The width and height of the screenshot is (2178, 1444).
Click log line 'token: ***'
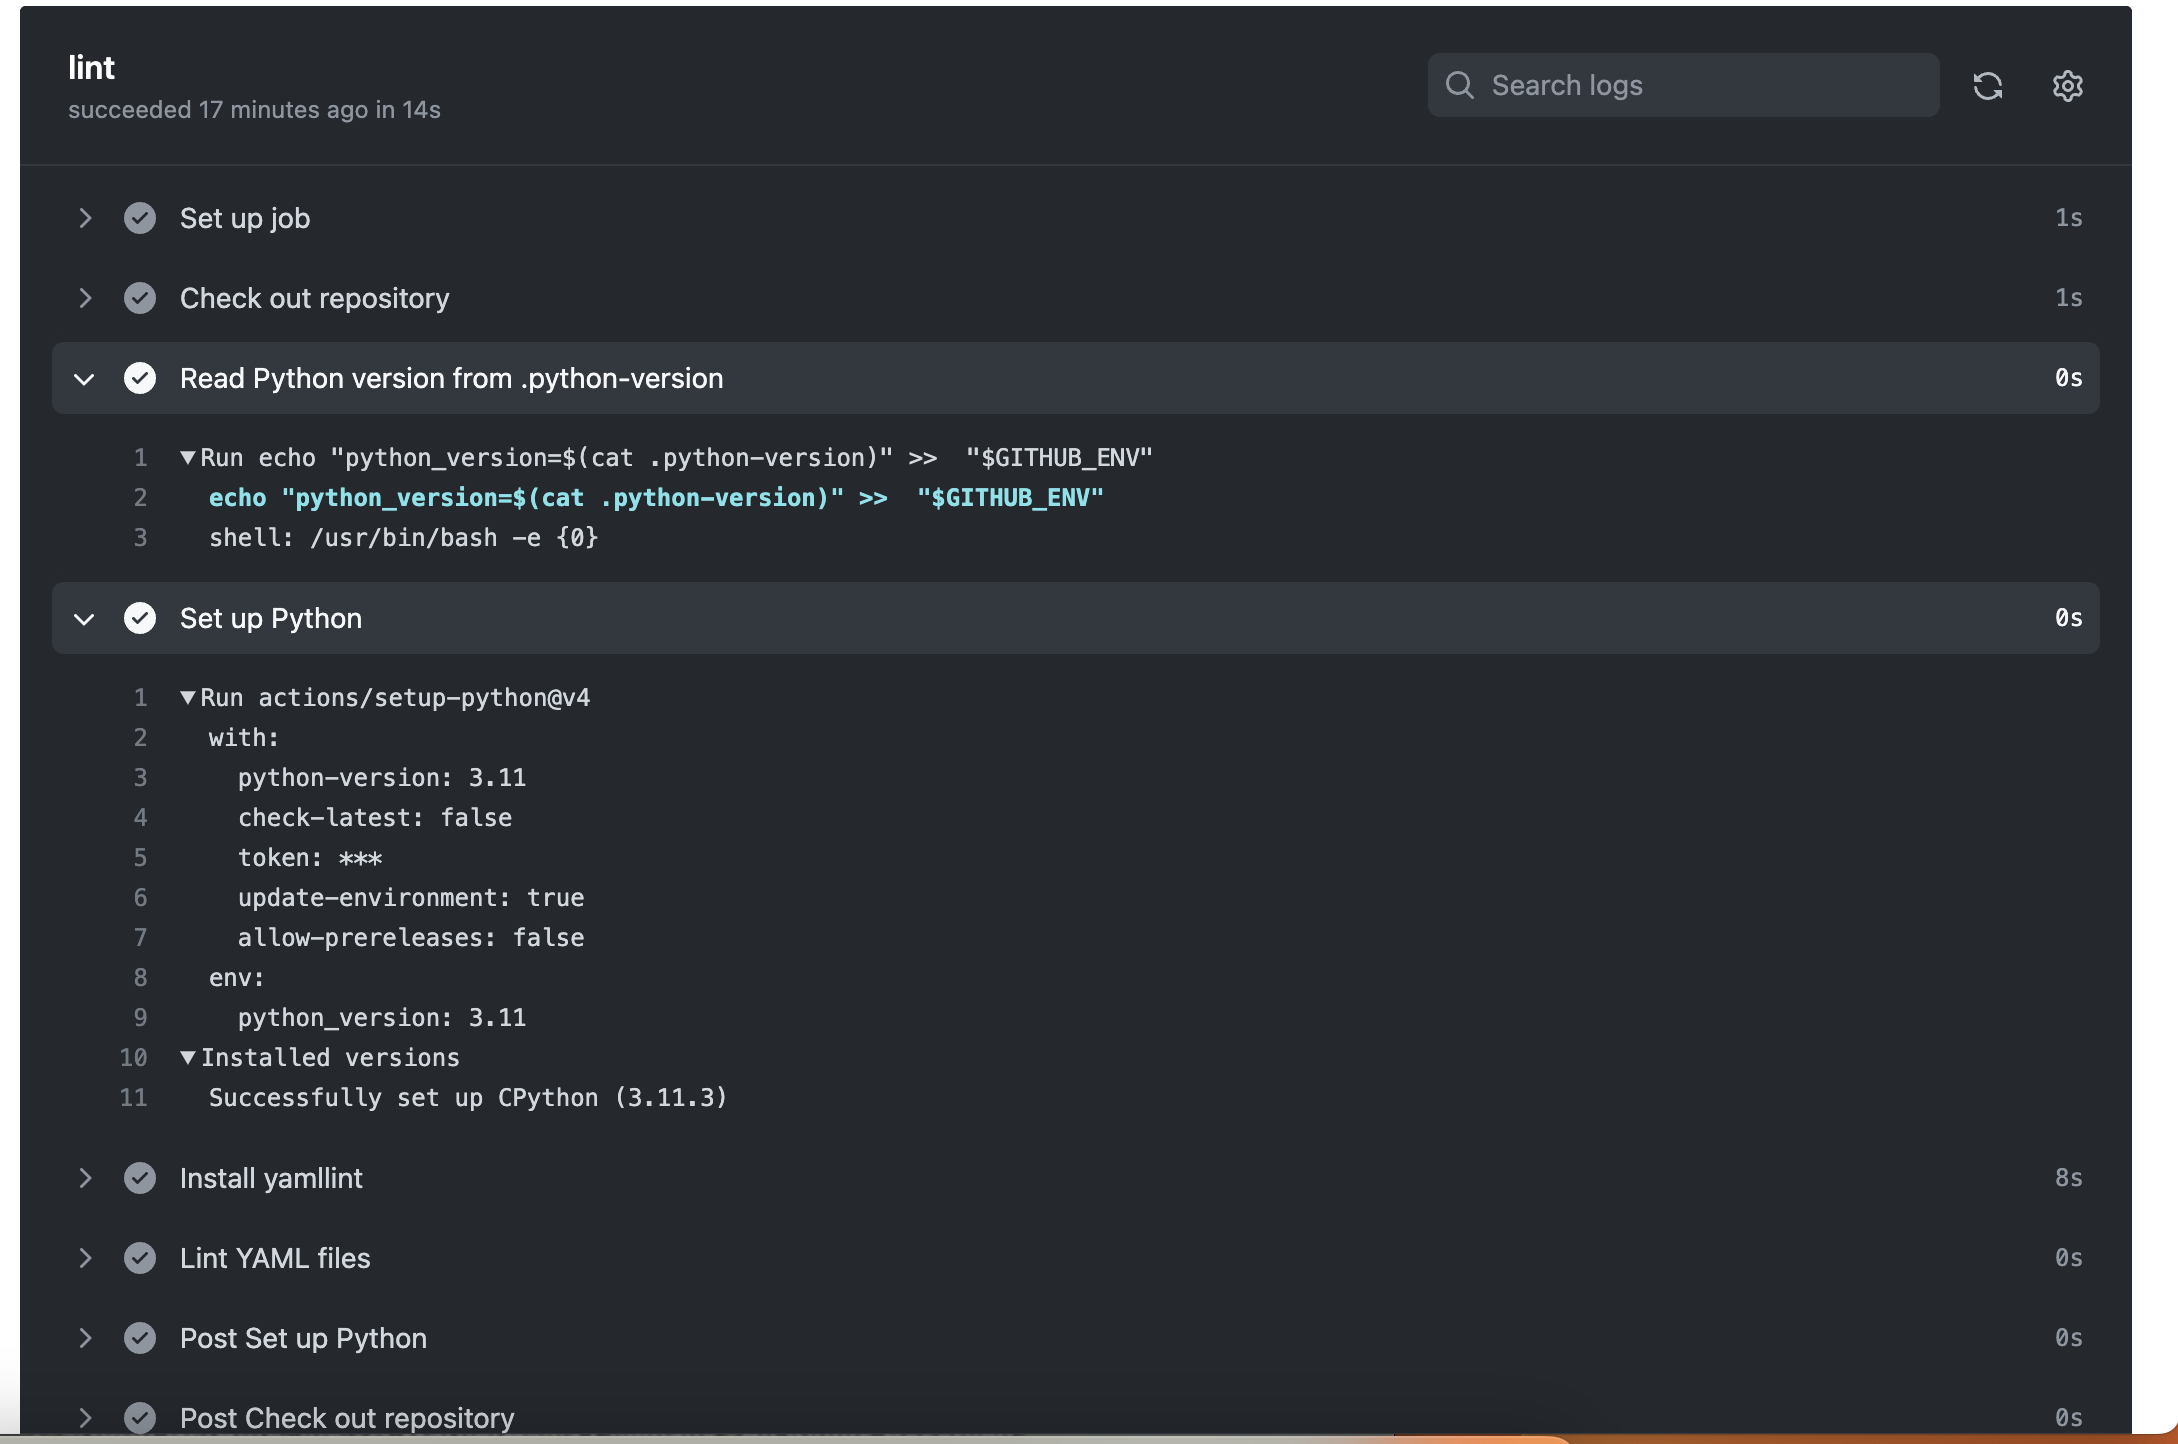click(310, 858)
